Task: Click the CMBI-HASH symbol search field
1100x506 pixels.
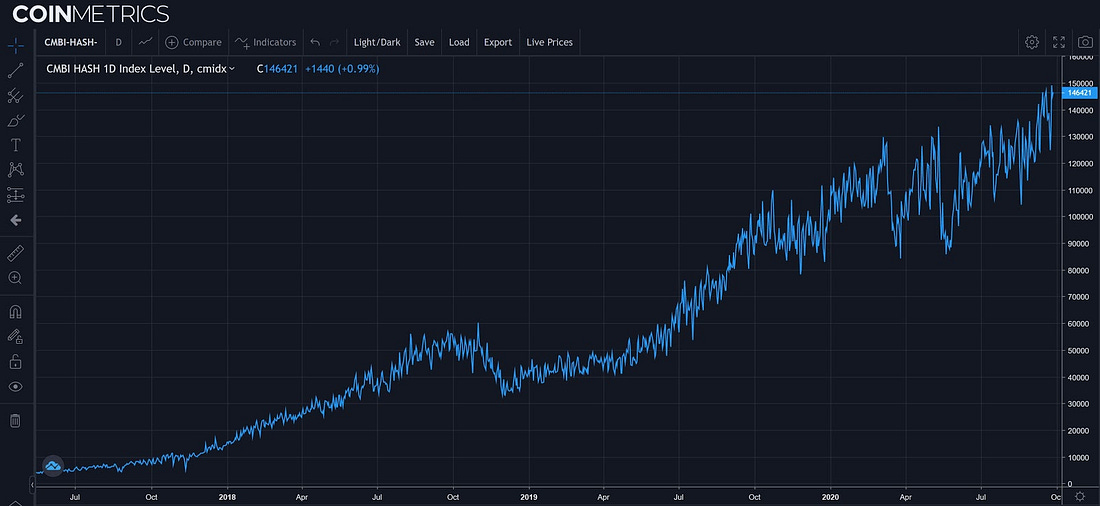Action: click(70, 42)
